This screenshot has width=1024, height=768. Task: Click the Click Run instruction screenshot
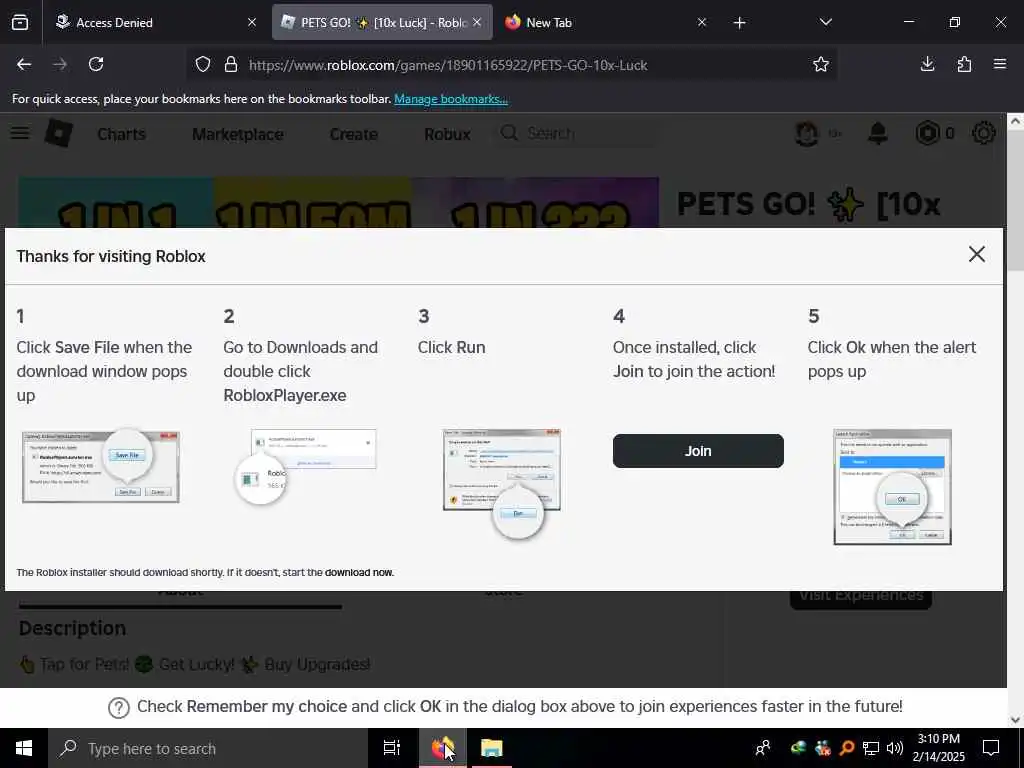point(502,482)
